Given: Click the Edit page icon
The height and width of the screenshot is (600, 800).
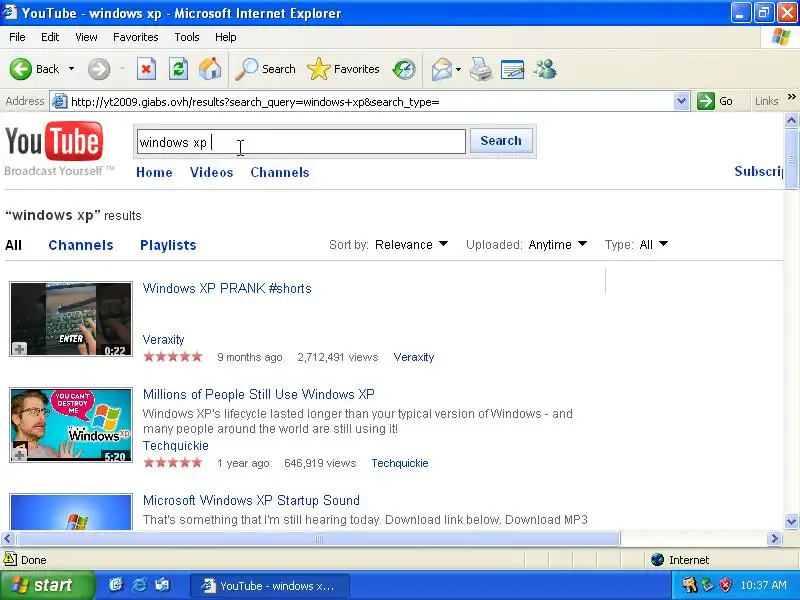Looking at the screenshot, I should [513, 69].
